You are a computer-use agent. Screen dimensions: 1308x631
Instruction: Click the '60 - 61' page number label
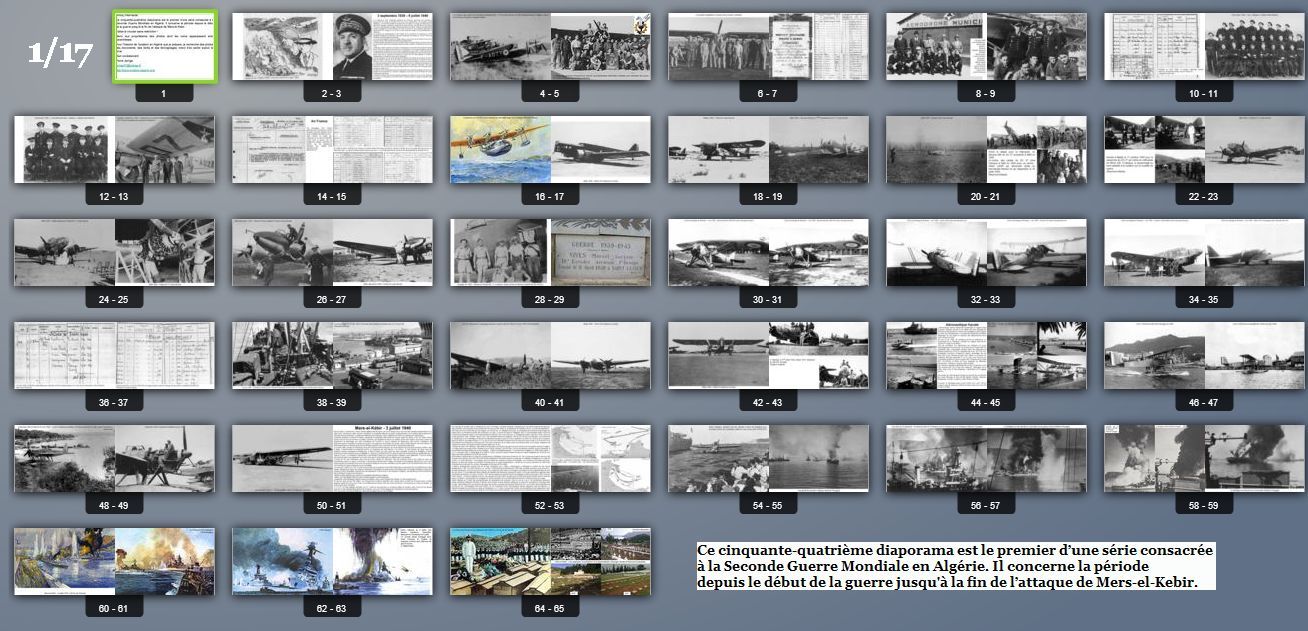click(x=114, y=608)
